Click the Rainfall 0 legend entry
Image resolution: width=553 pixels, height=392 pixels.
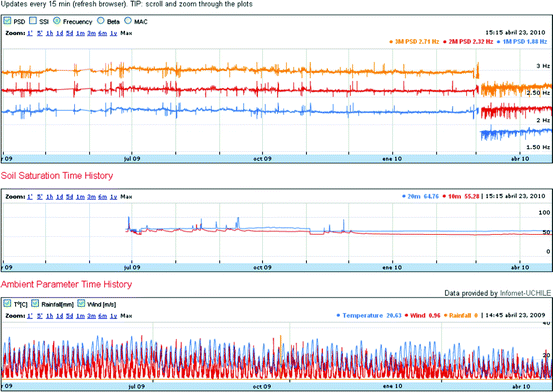(461, 315)
